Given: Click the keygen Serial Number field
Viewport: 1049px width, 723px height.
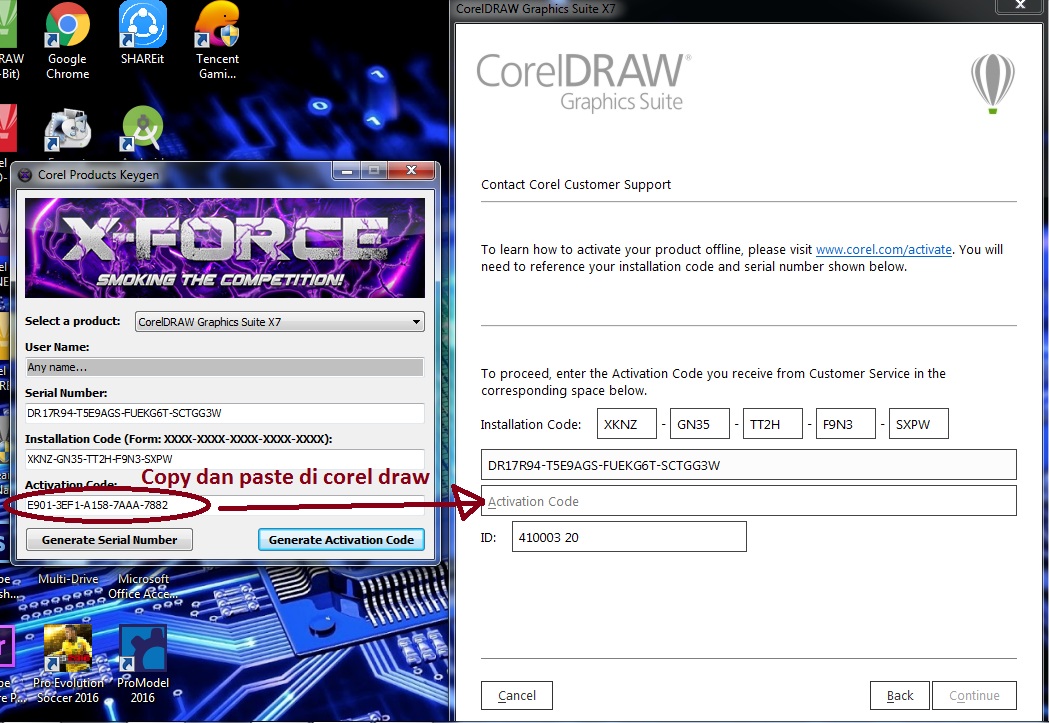Looking at the screenshot, I should (225, 413).
